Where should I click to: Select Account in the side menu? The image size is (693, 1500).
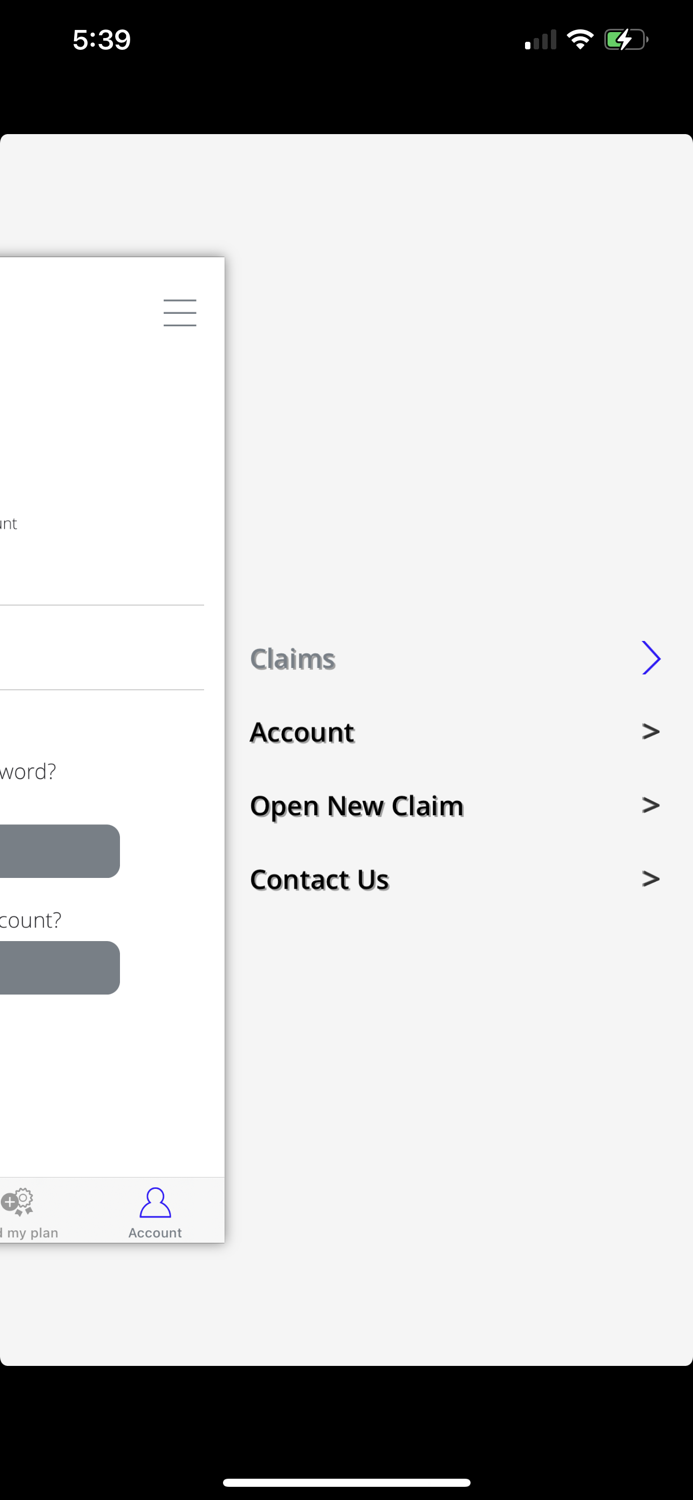point(302,732)
